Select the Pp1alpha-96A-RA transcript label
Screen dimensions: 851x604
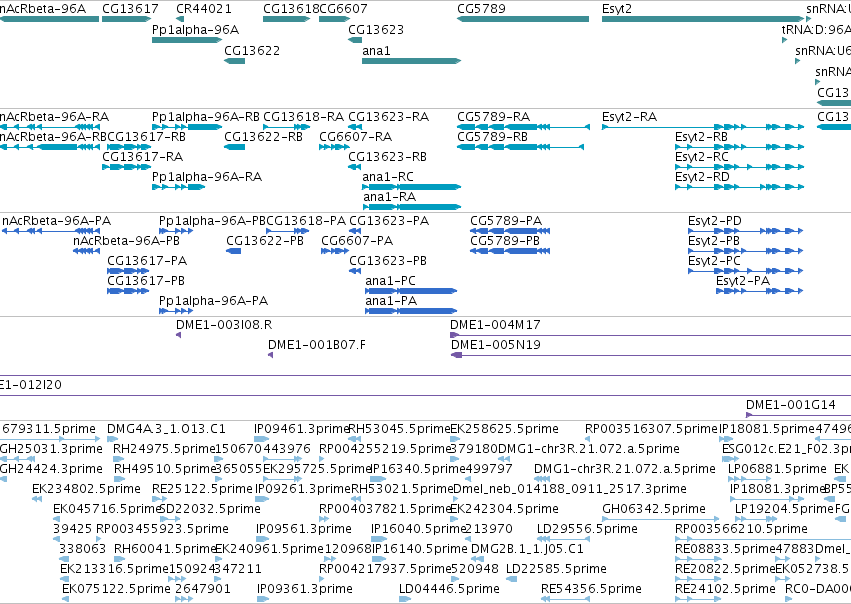tap(207, 177)
